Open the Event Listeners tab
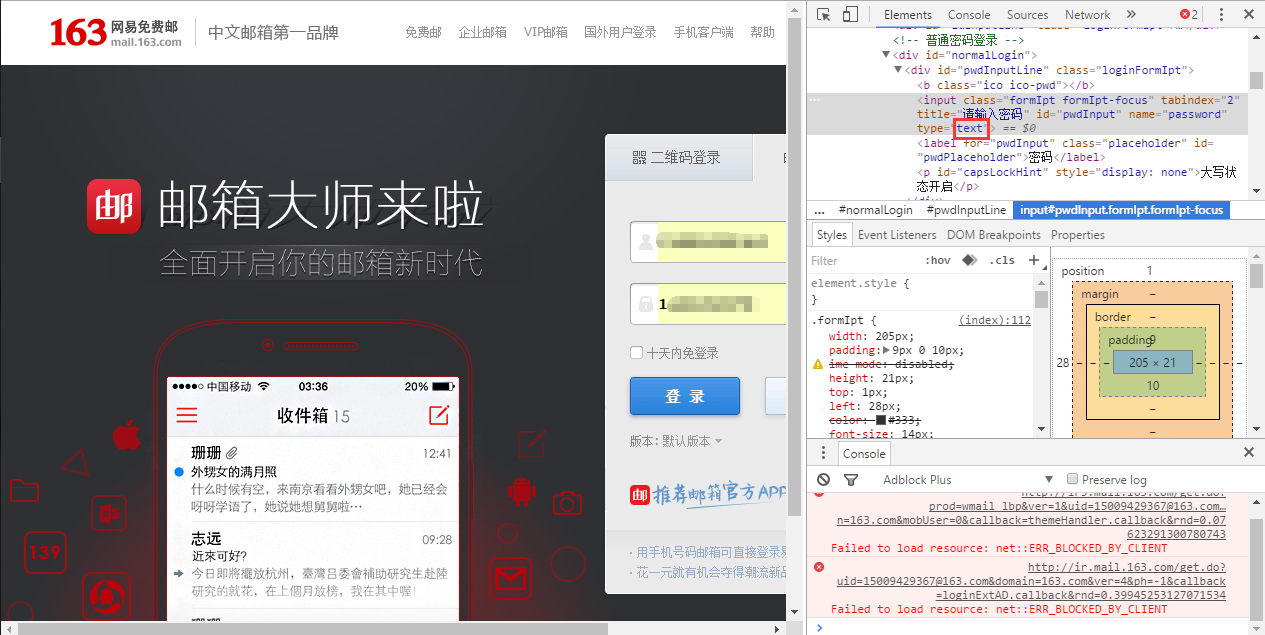1265x635 pixels. (x=897, y=235)
